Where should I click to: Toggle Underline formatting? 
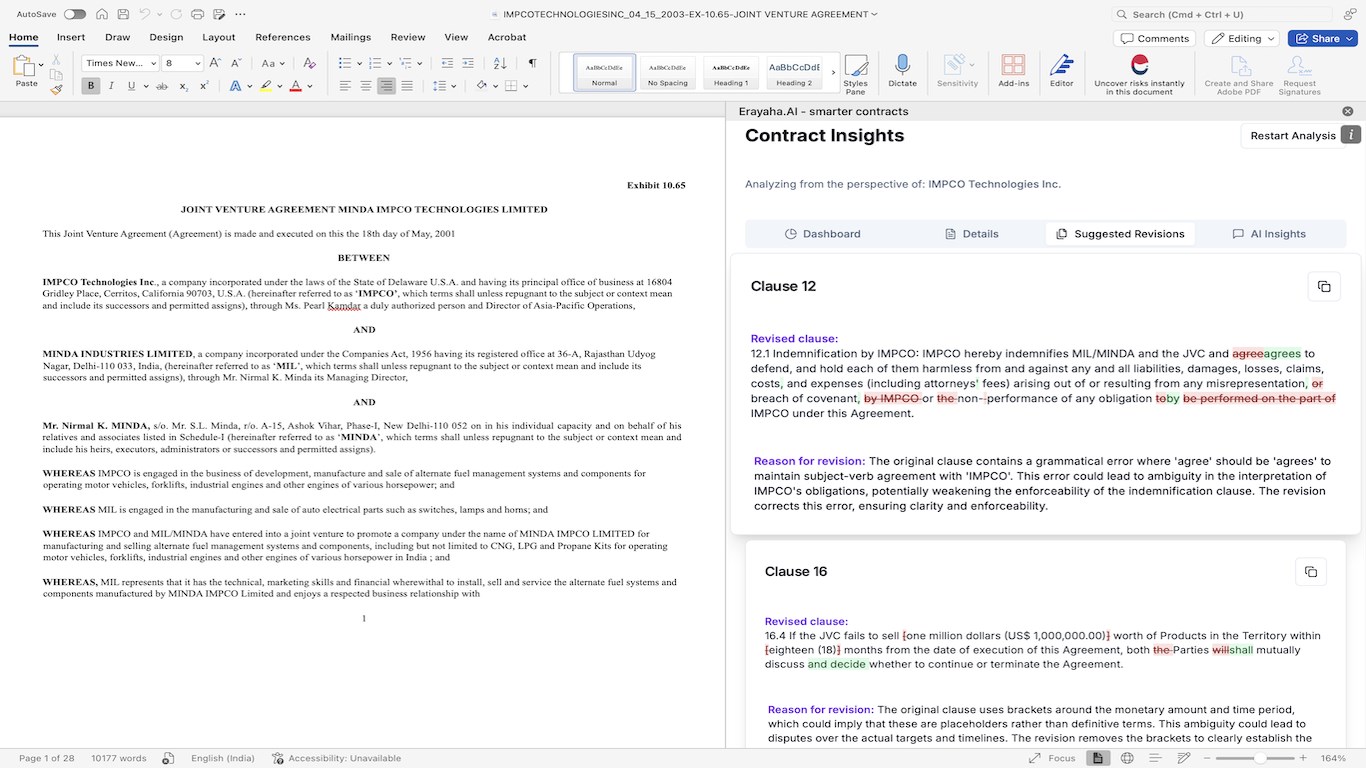[131, 86]
